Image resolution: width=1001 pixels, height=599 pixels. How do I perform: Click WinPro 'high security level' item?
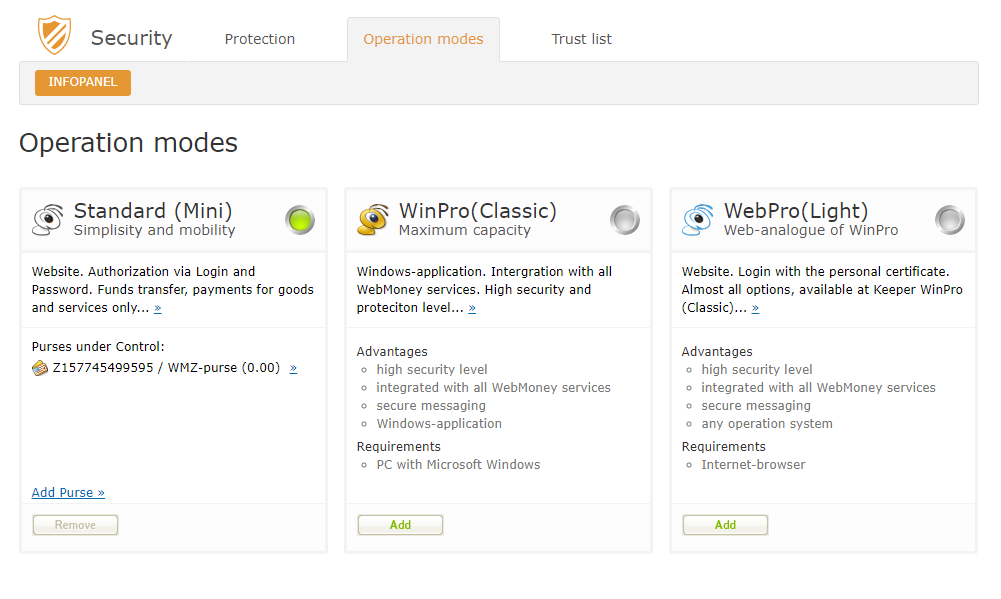click(432, 370)
